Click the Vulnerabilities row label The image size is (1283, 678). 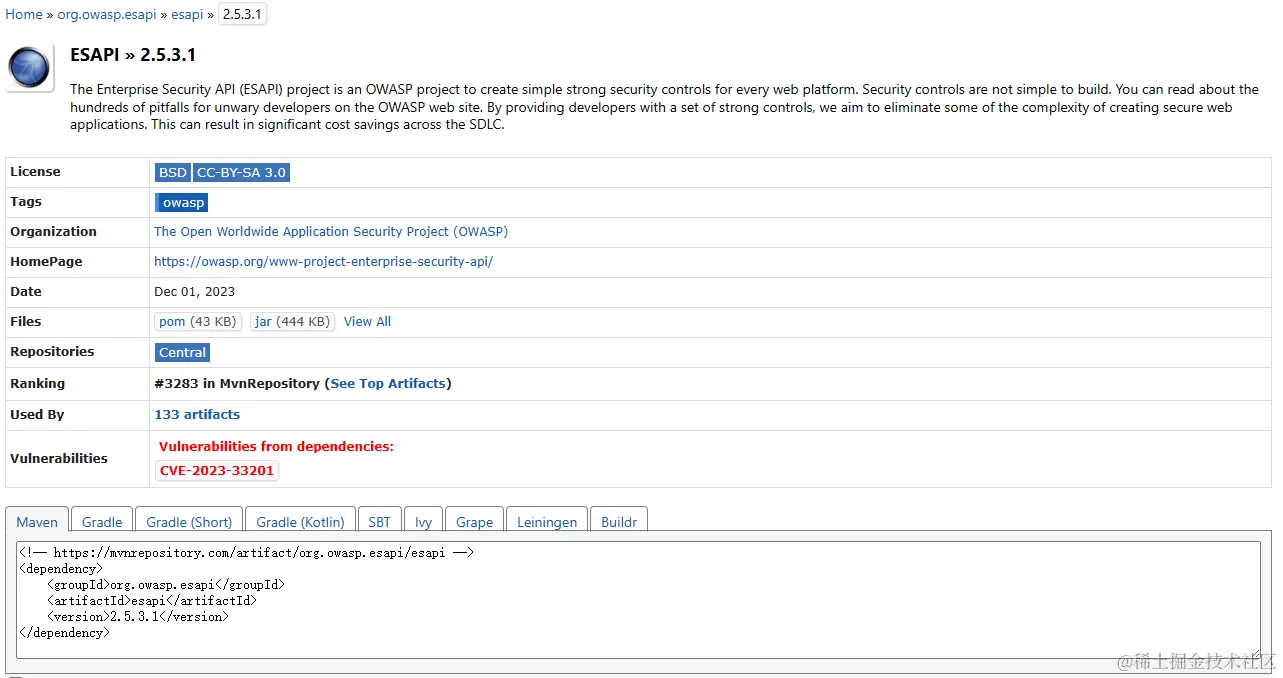click(x=59, y=458)
